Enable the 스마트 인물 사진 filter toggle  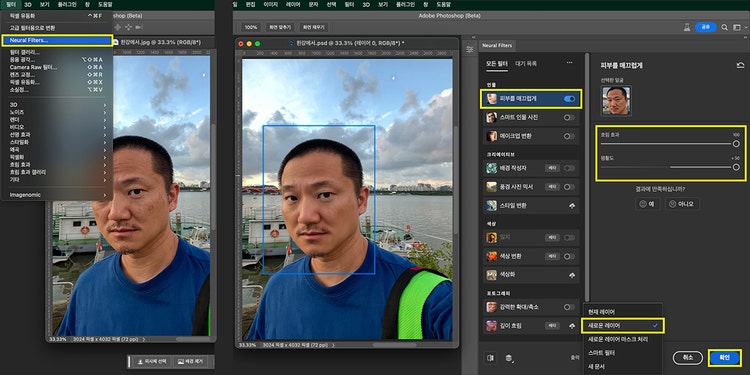click(x=569, y=117)
